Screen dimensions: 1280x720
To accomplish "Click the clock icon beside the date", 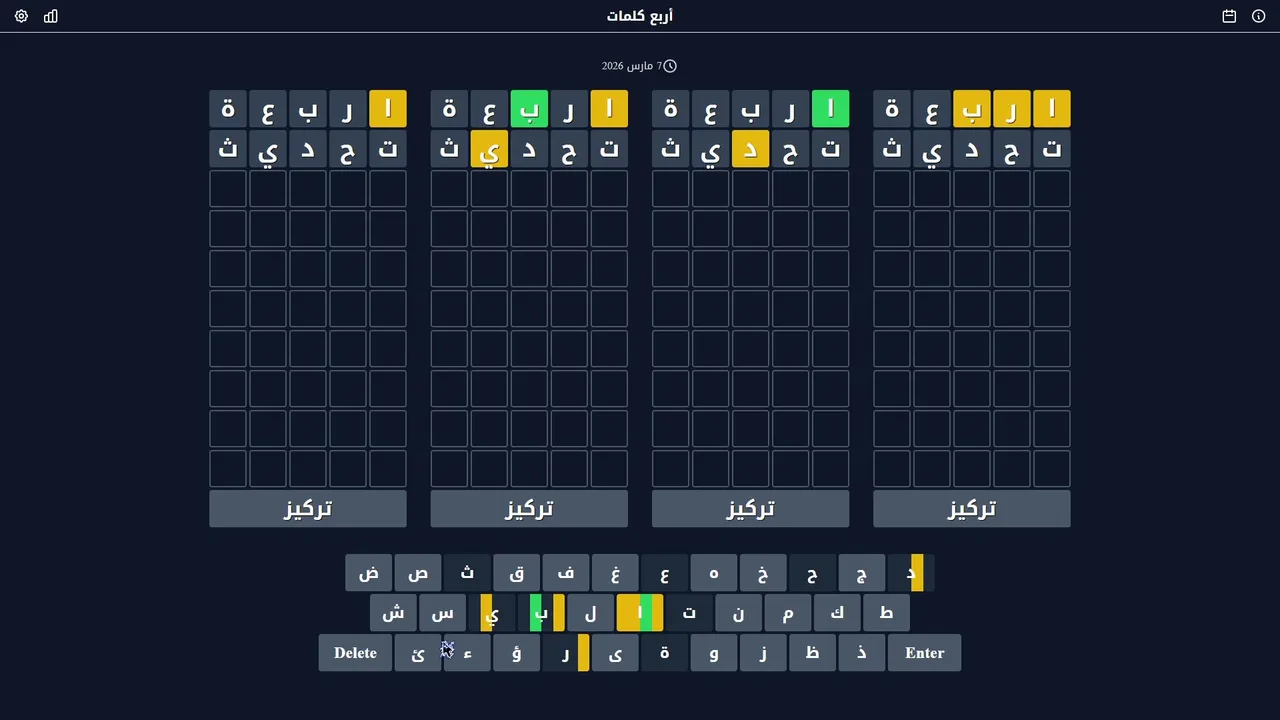I will coord(670,66).
